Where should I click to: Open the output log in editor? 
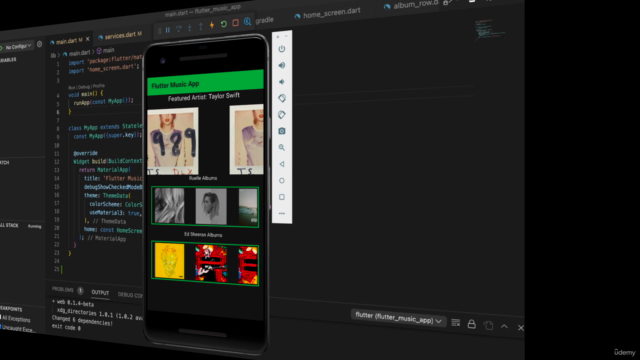pos(488,325)
